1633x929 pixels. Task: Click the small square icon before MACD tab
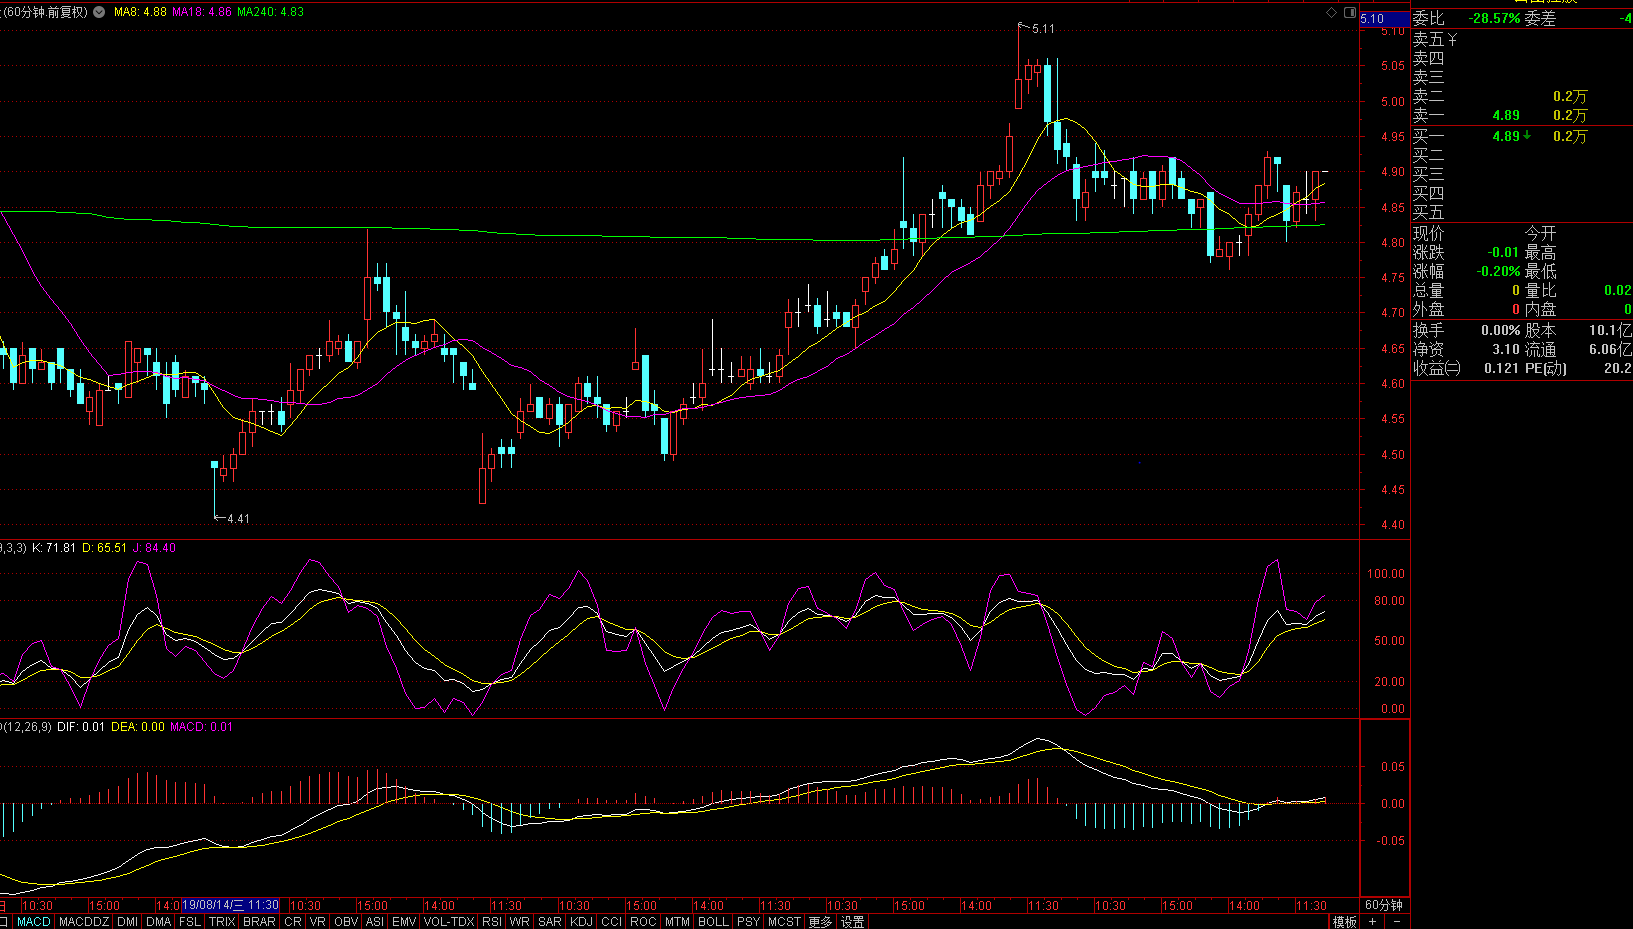click(x=4, y=922)
